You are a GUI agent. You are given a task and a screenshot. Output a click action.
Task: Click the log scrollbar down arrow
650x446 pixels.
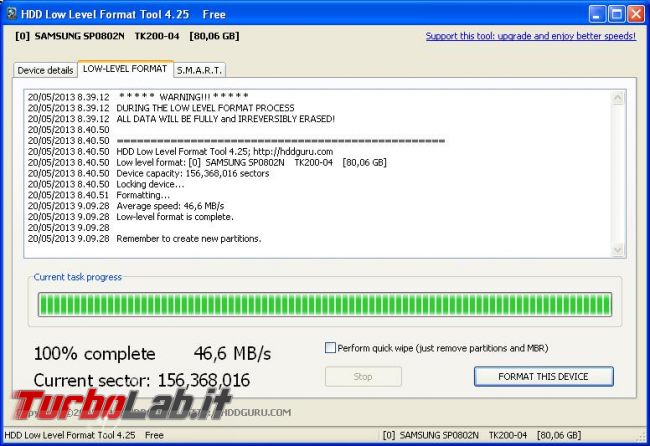618,250
